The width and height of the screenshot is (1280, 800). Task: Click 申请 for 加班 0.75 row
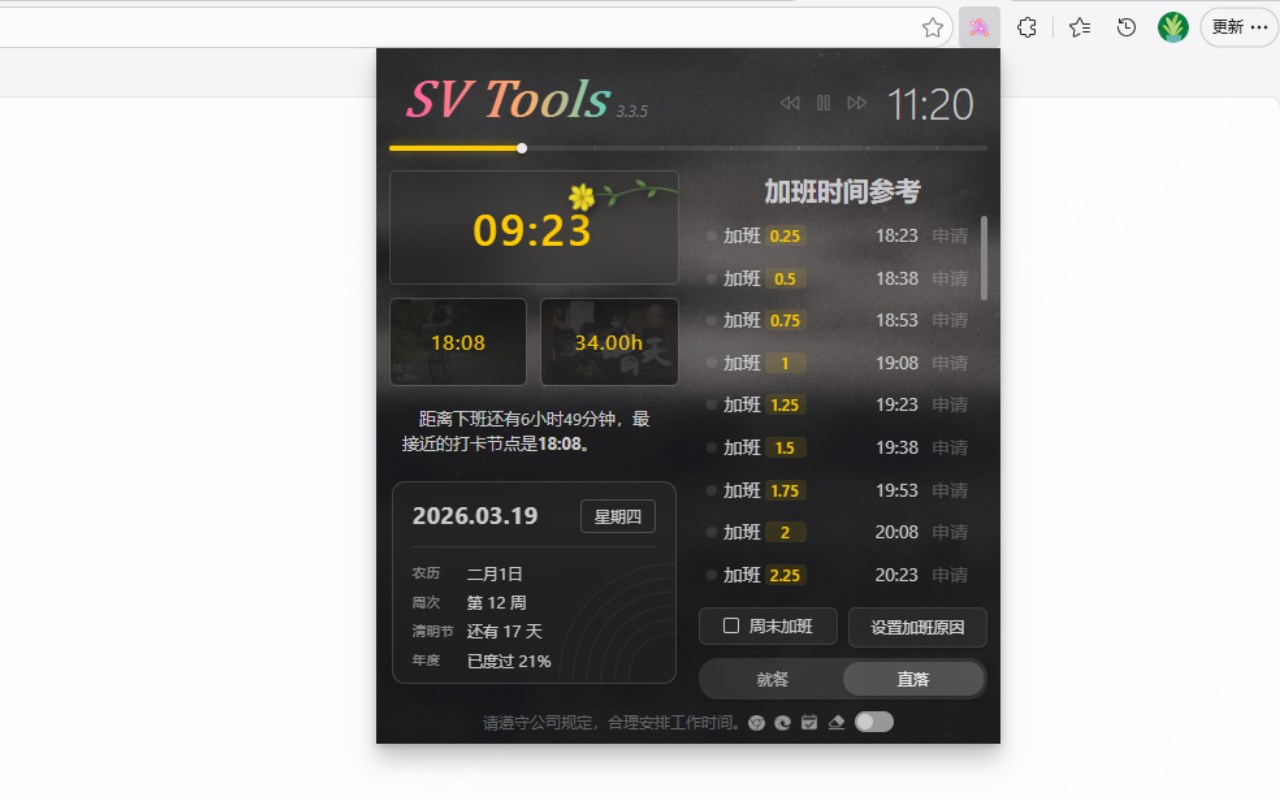(x=950, y=320)
